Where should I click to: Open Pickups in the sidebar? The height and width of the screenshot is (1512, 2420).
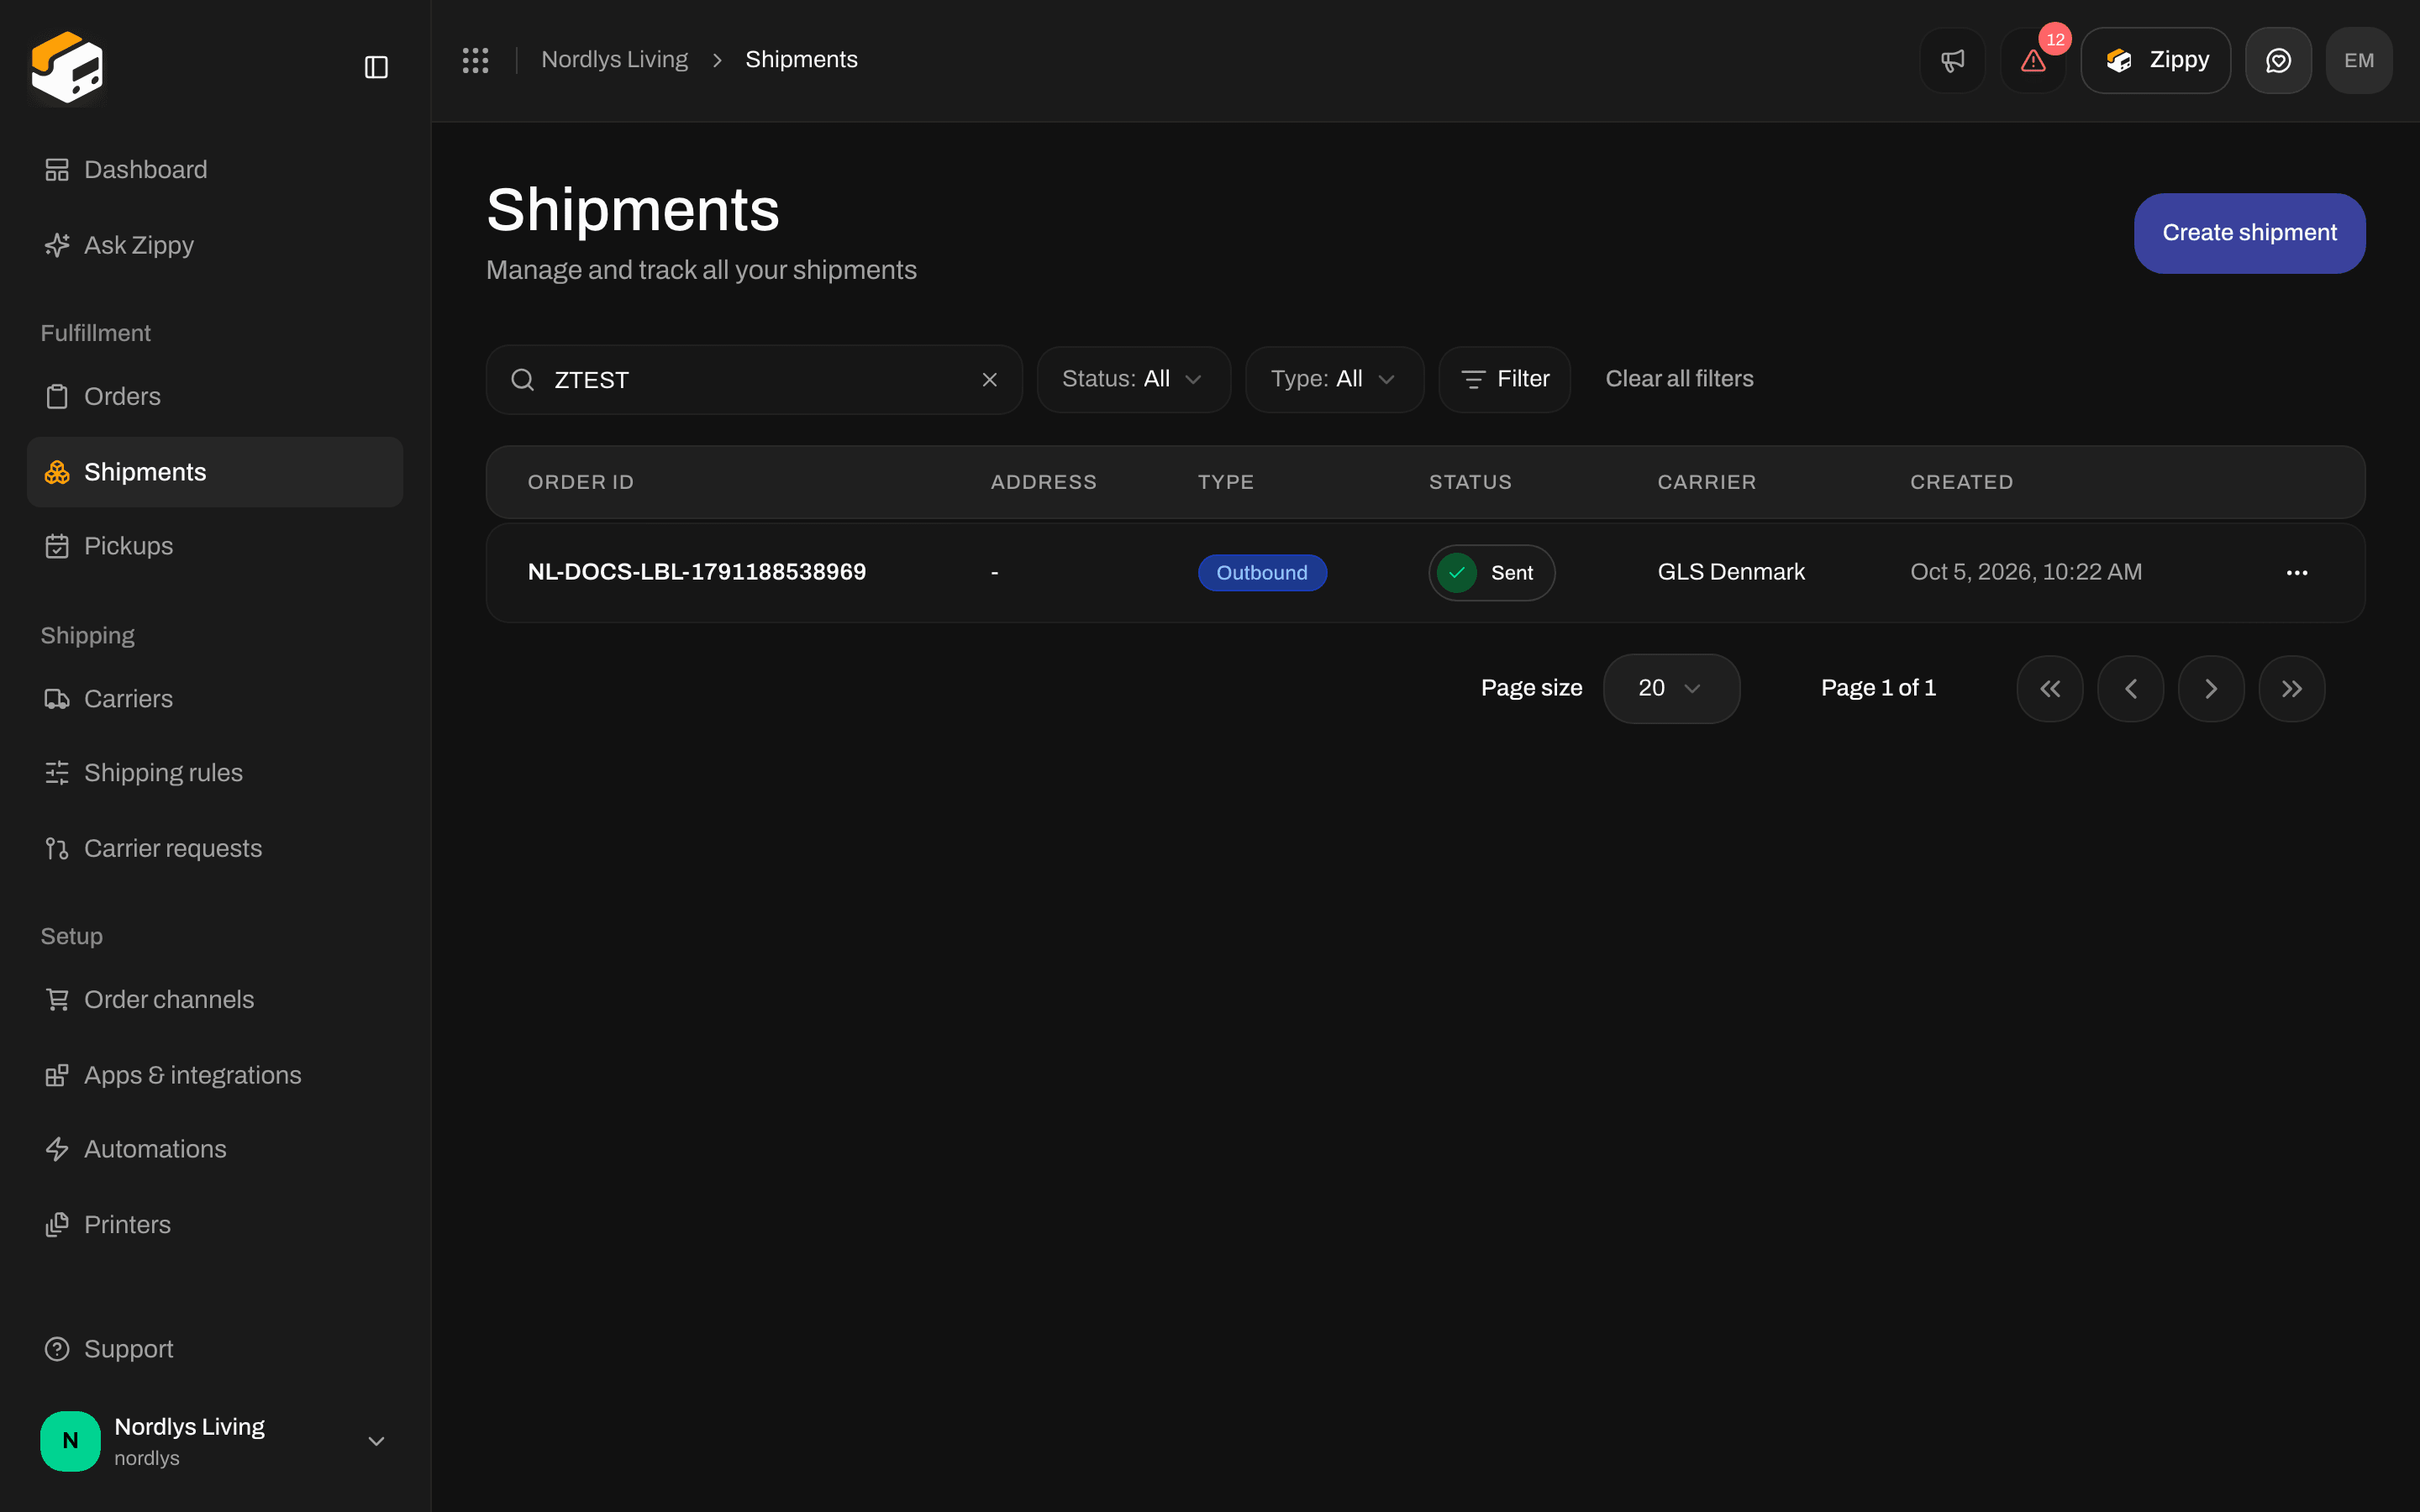pos(215,546)
